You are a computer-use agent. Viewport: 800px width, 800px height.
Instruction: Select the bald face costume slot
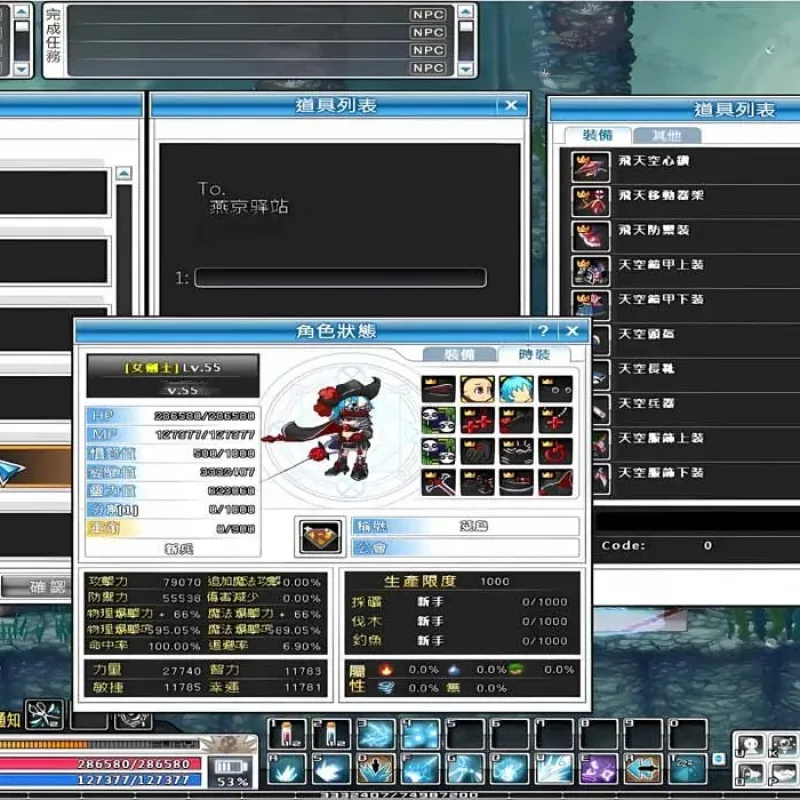478,389
